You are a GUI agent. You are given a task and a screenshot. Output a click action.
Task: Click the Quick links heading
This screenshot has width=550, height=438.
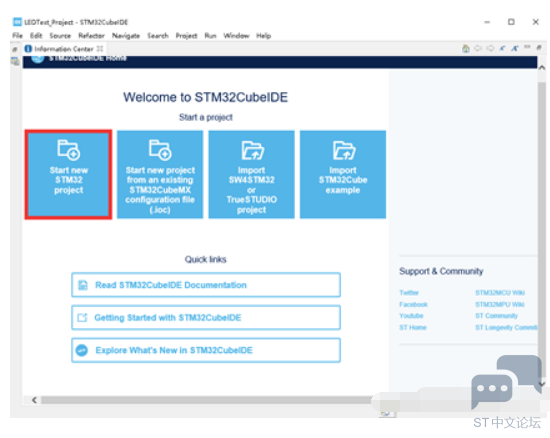coord(206,259)
